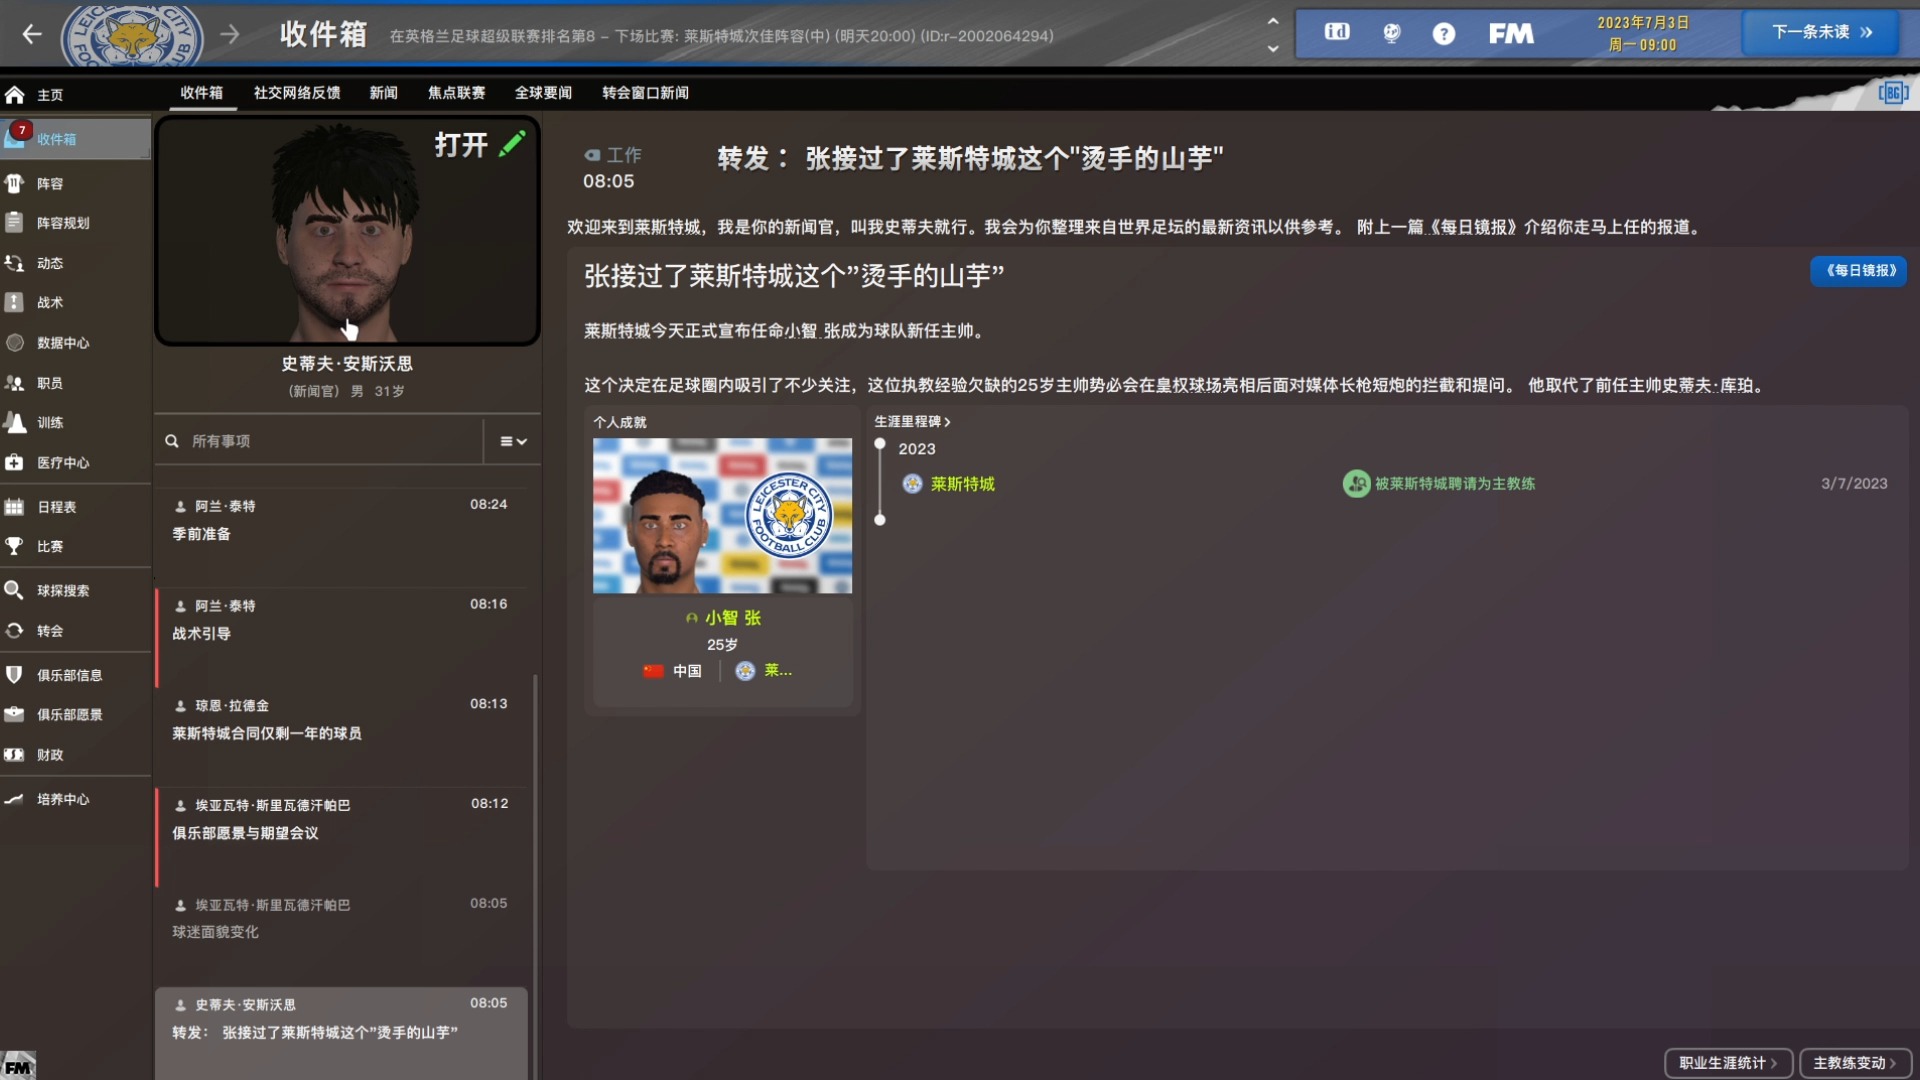Open the world globe icon in top bar
The height and width of the screenshot is (1080, 1920).
1389,33
